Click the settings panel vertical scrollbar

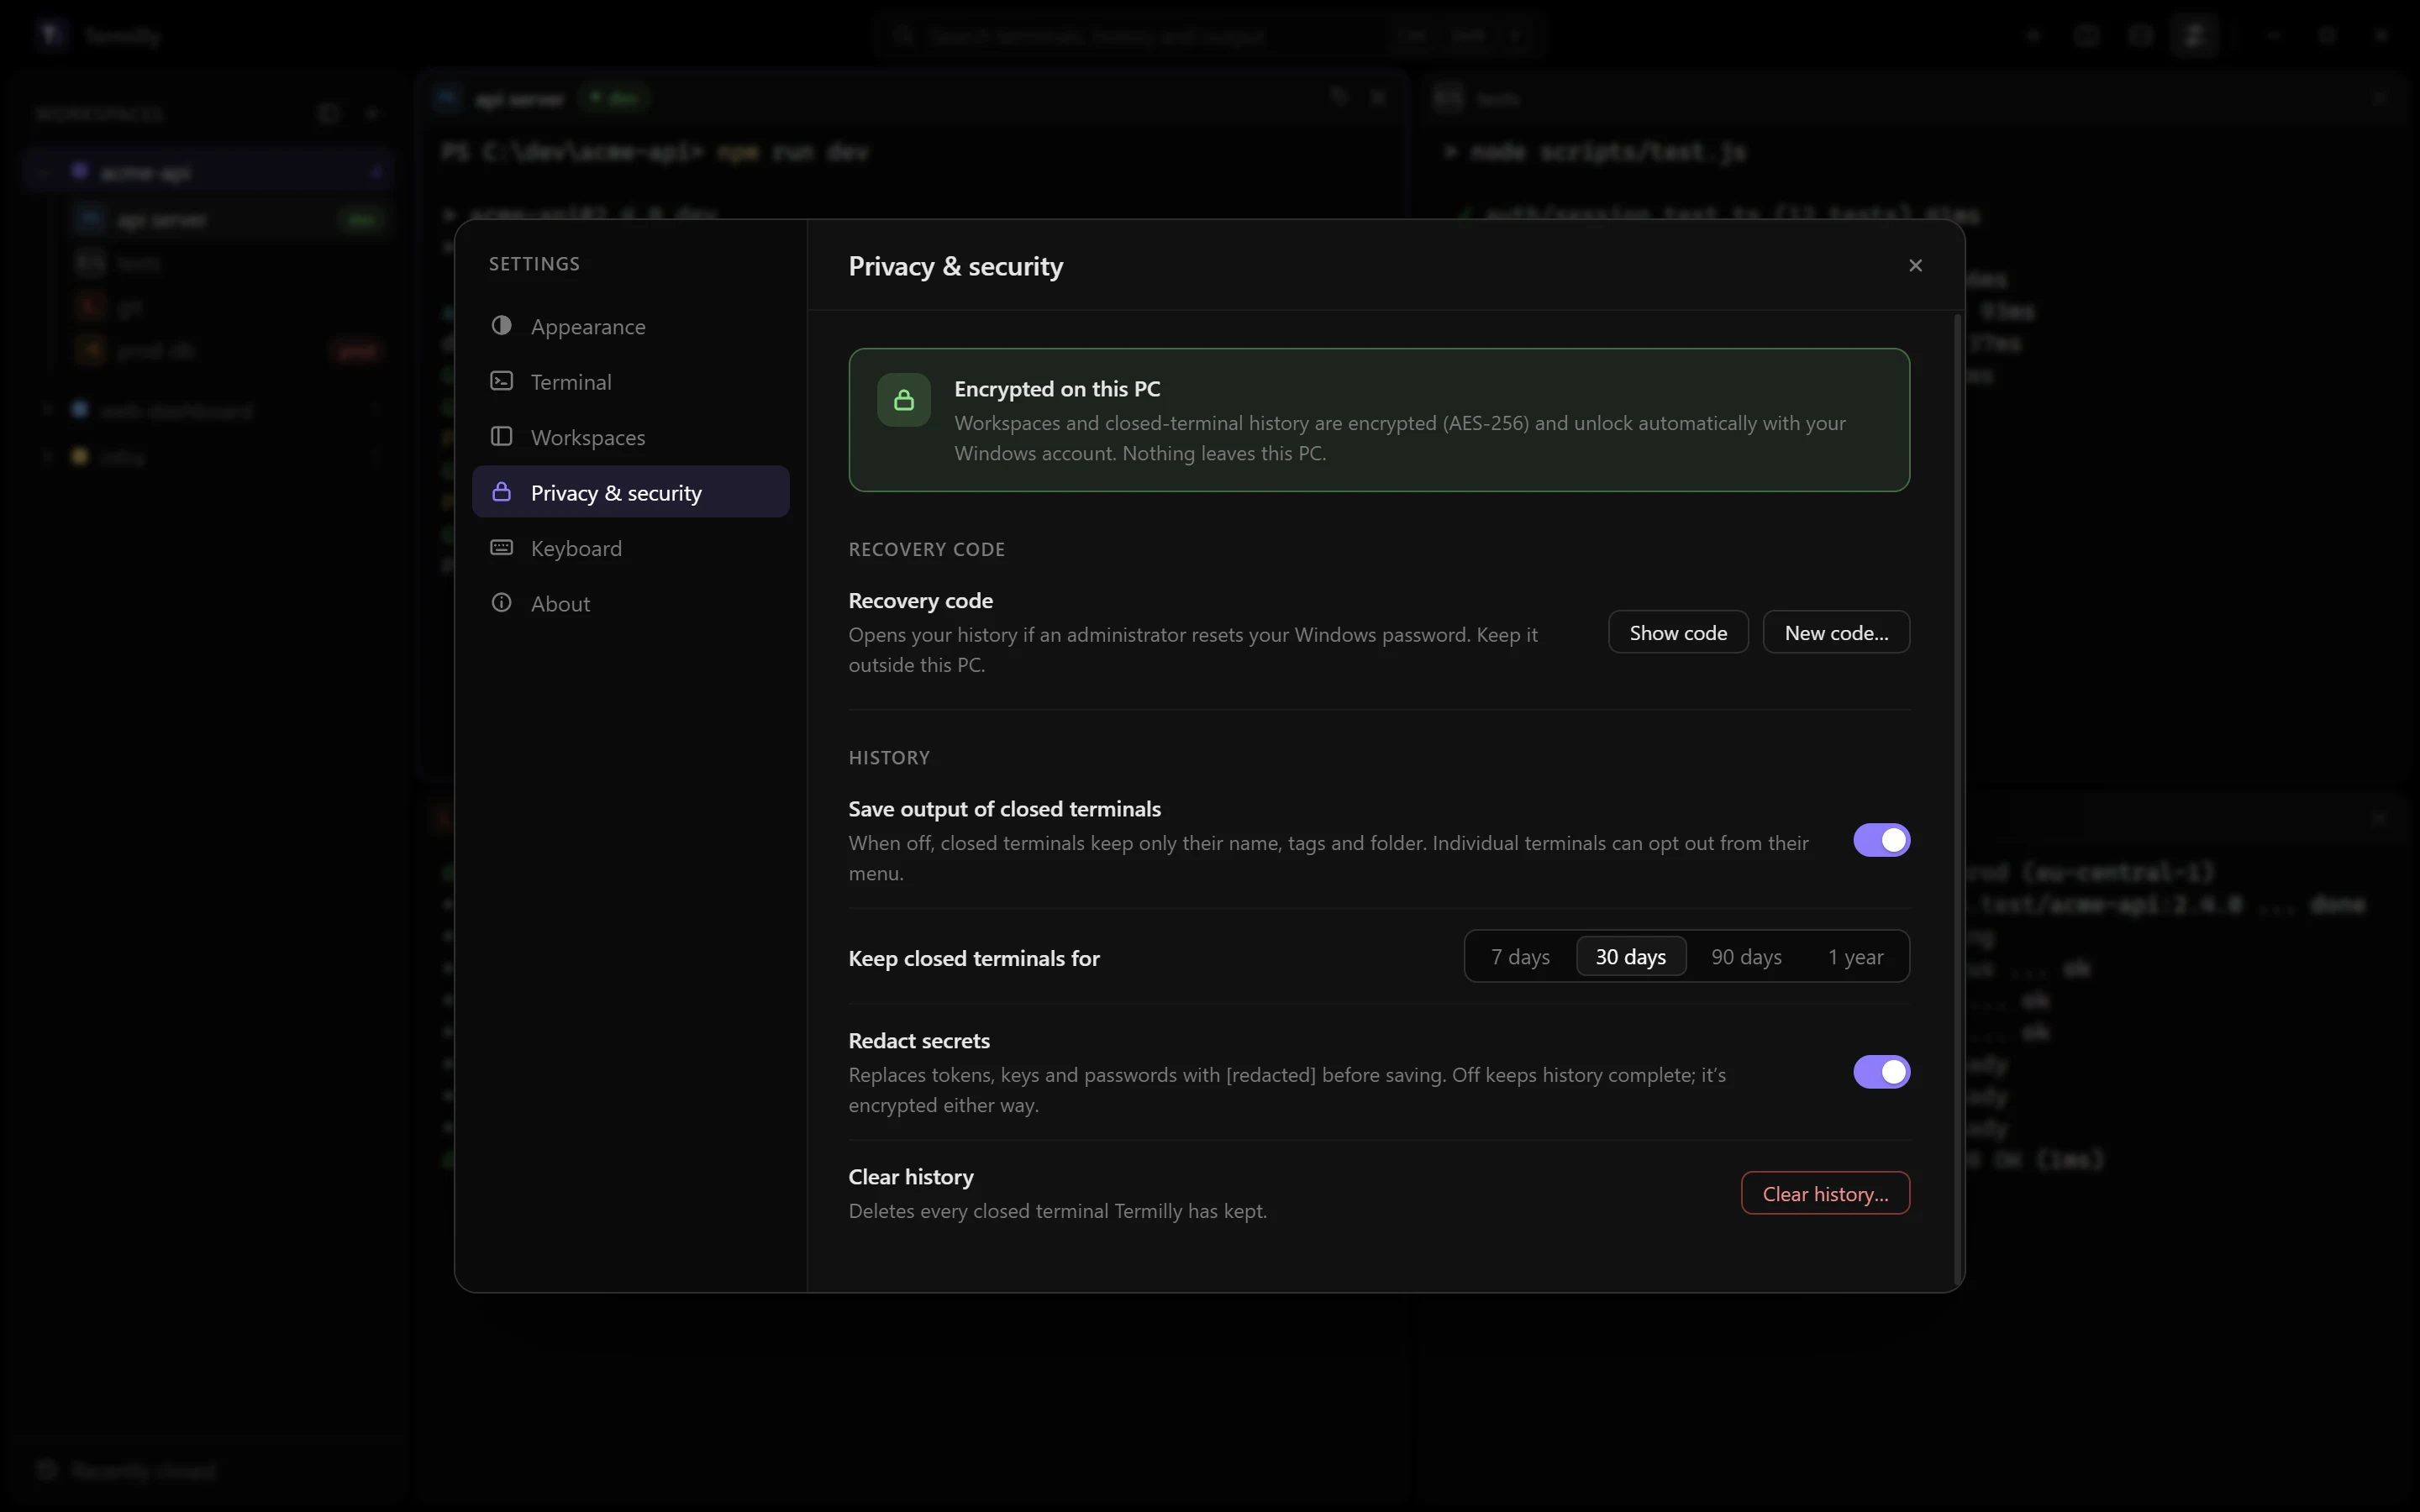1957,800
